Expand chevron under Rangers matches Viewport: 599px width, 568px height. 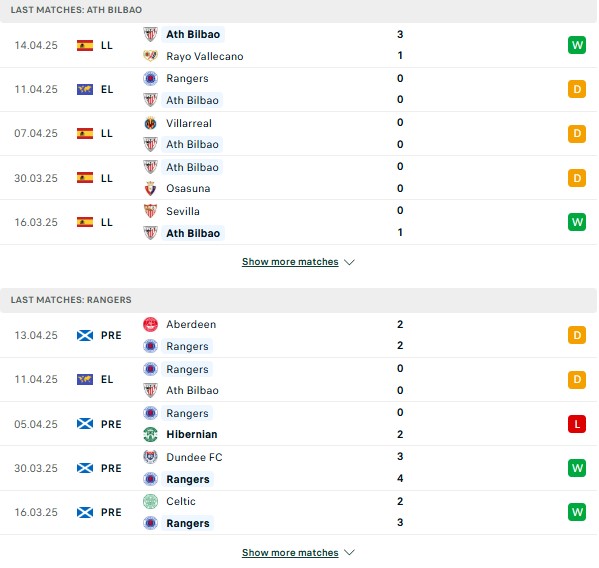(x=349, y=552)
